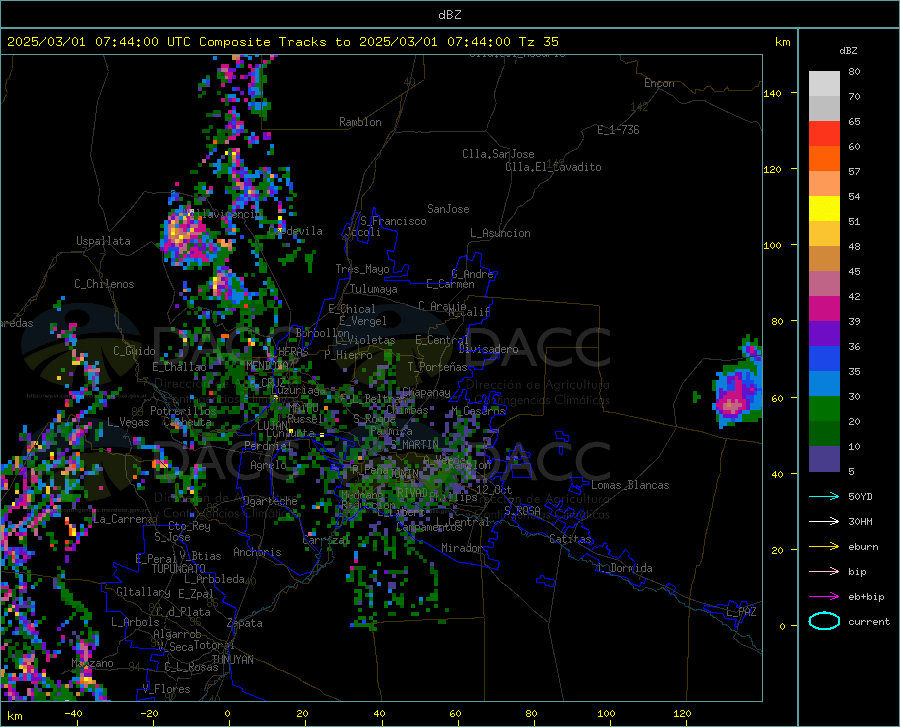Click the strong storm cell near Villavicencio
Screen dimensions: 900x727
click(187, 237)
